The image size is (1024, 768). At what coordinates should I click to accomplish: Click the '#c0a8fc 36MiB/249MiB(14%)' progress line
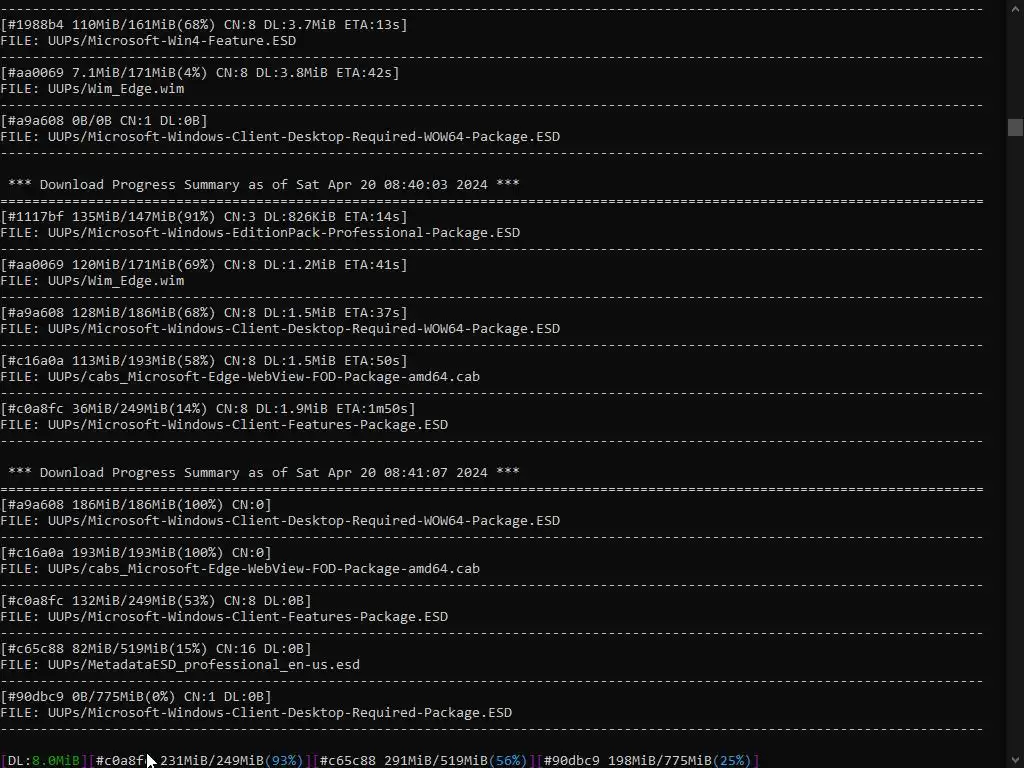pyautogui.click(x=208, y=409)
